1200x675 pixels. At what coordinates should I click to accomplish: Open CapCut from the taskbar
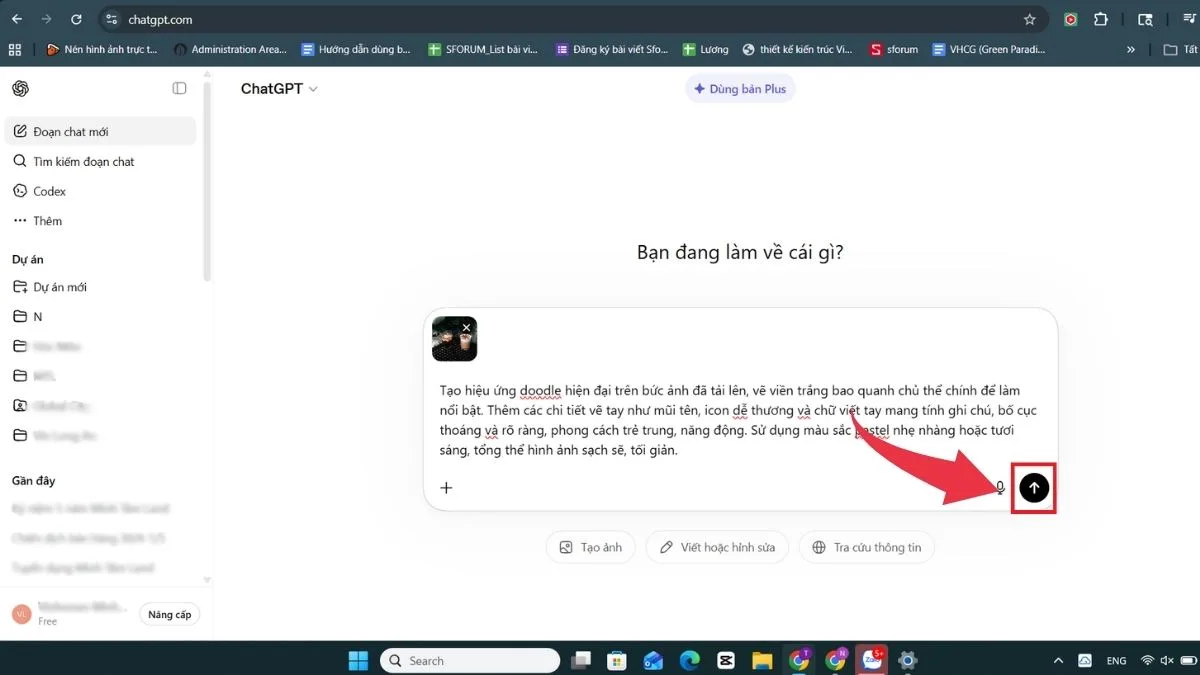(x=726, y=661)
